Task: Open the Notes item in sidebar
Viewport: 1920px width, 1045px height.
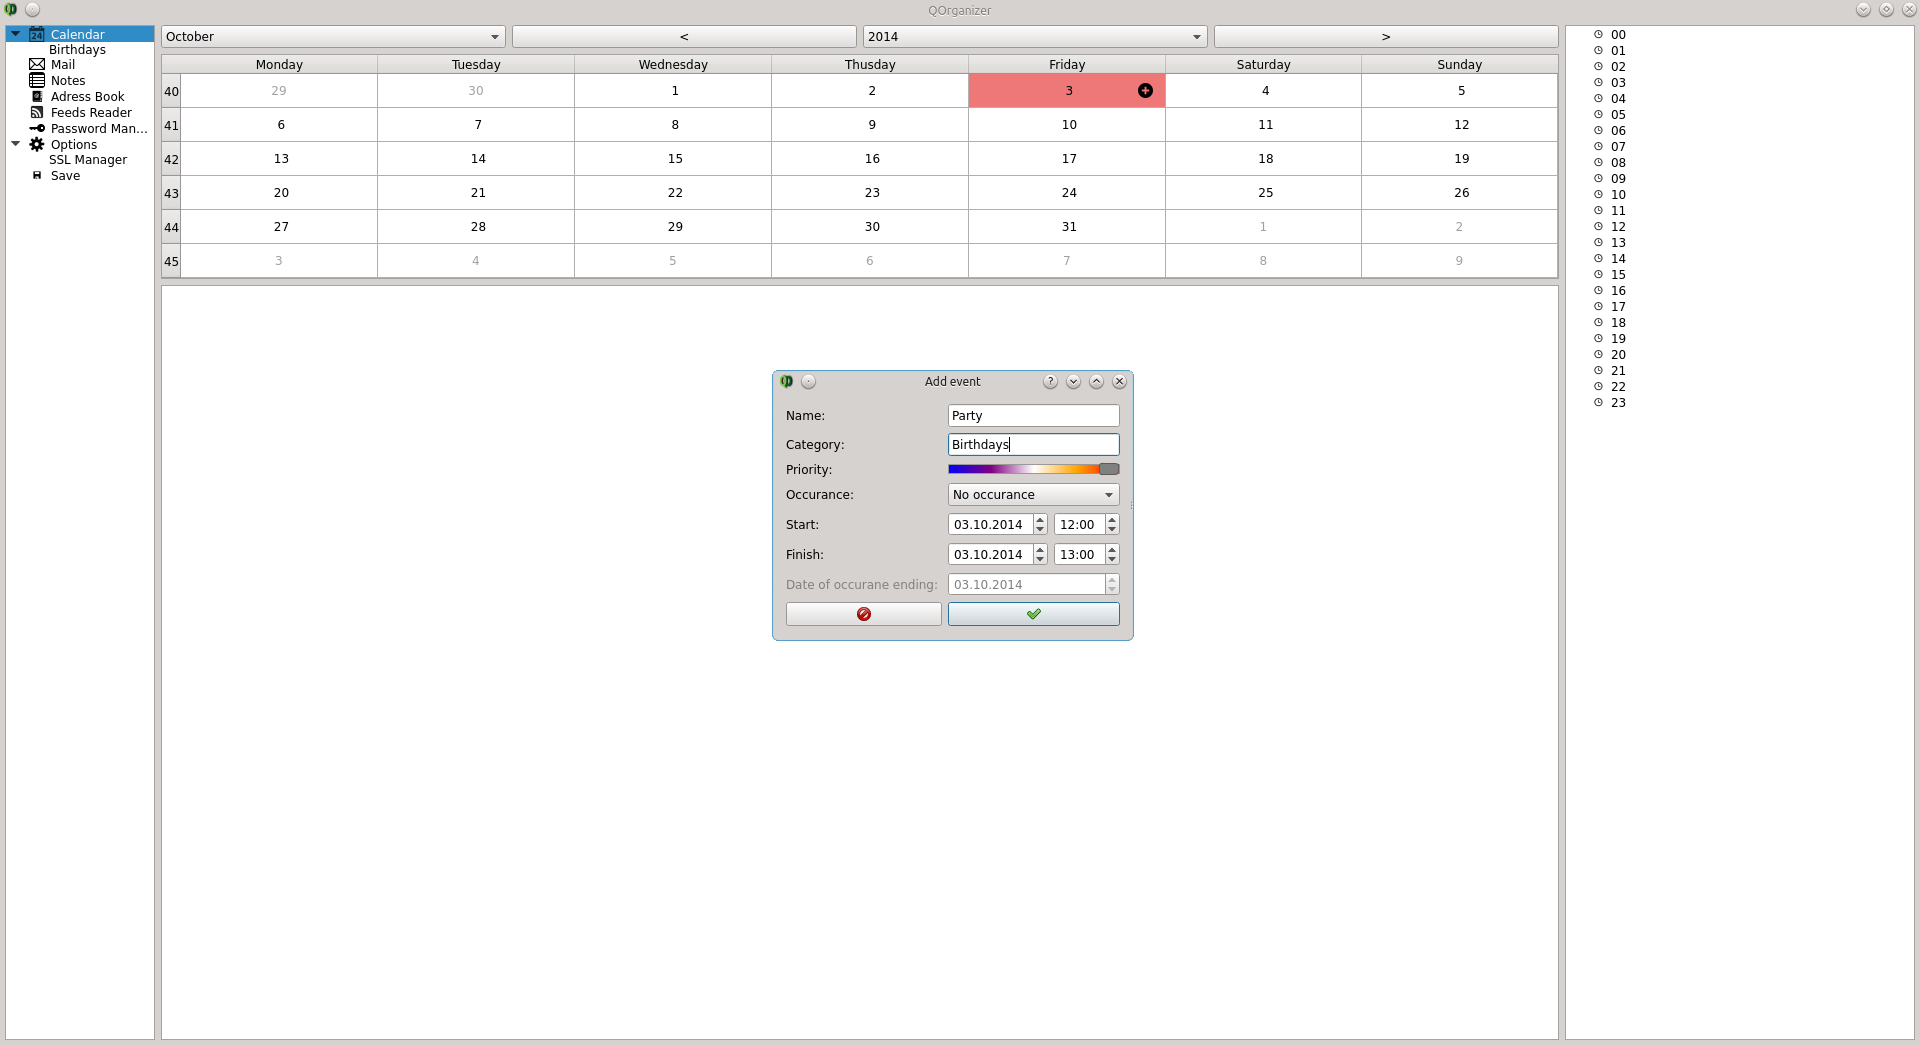Action: pyautogui.click(x=68, y=81)
